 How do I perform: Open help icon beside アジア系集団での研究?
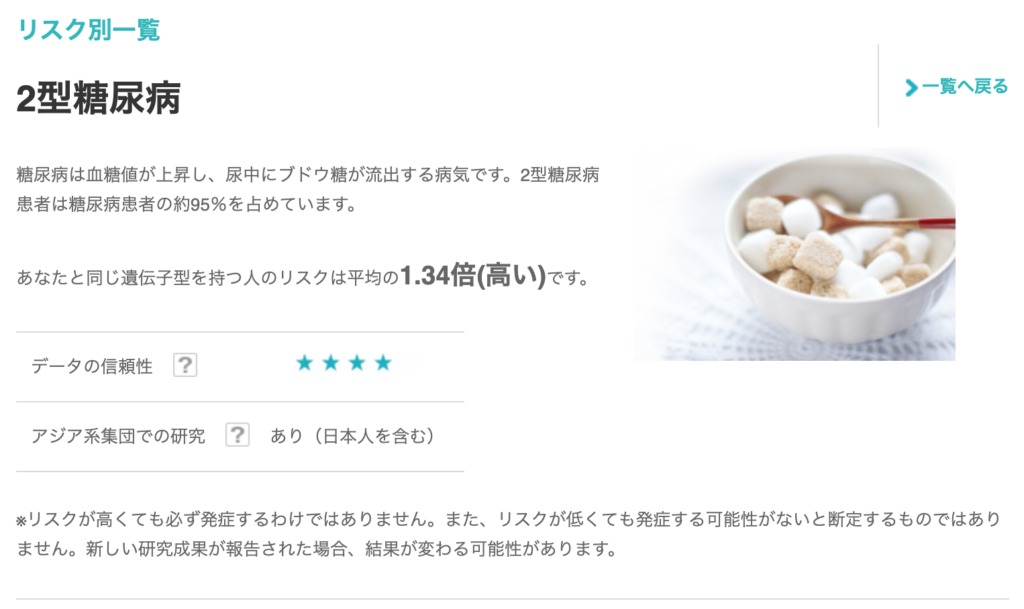[237, 435]
